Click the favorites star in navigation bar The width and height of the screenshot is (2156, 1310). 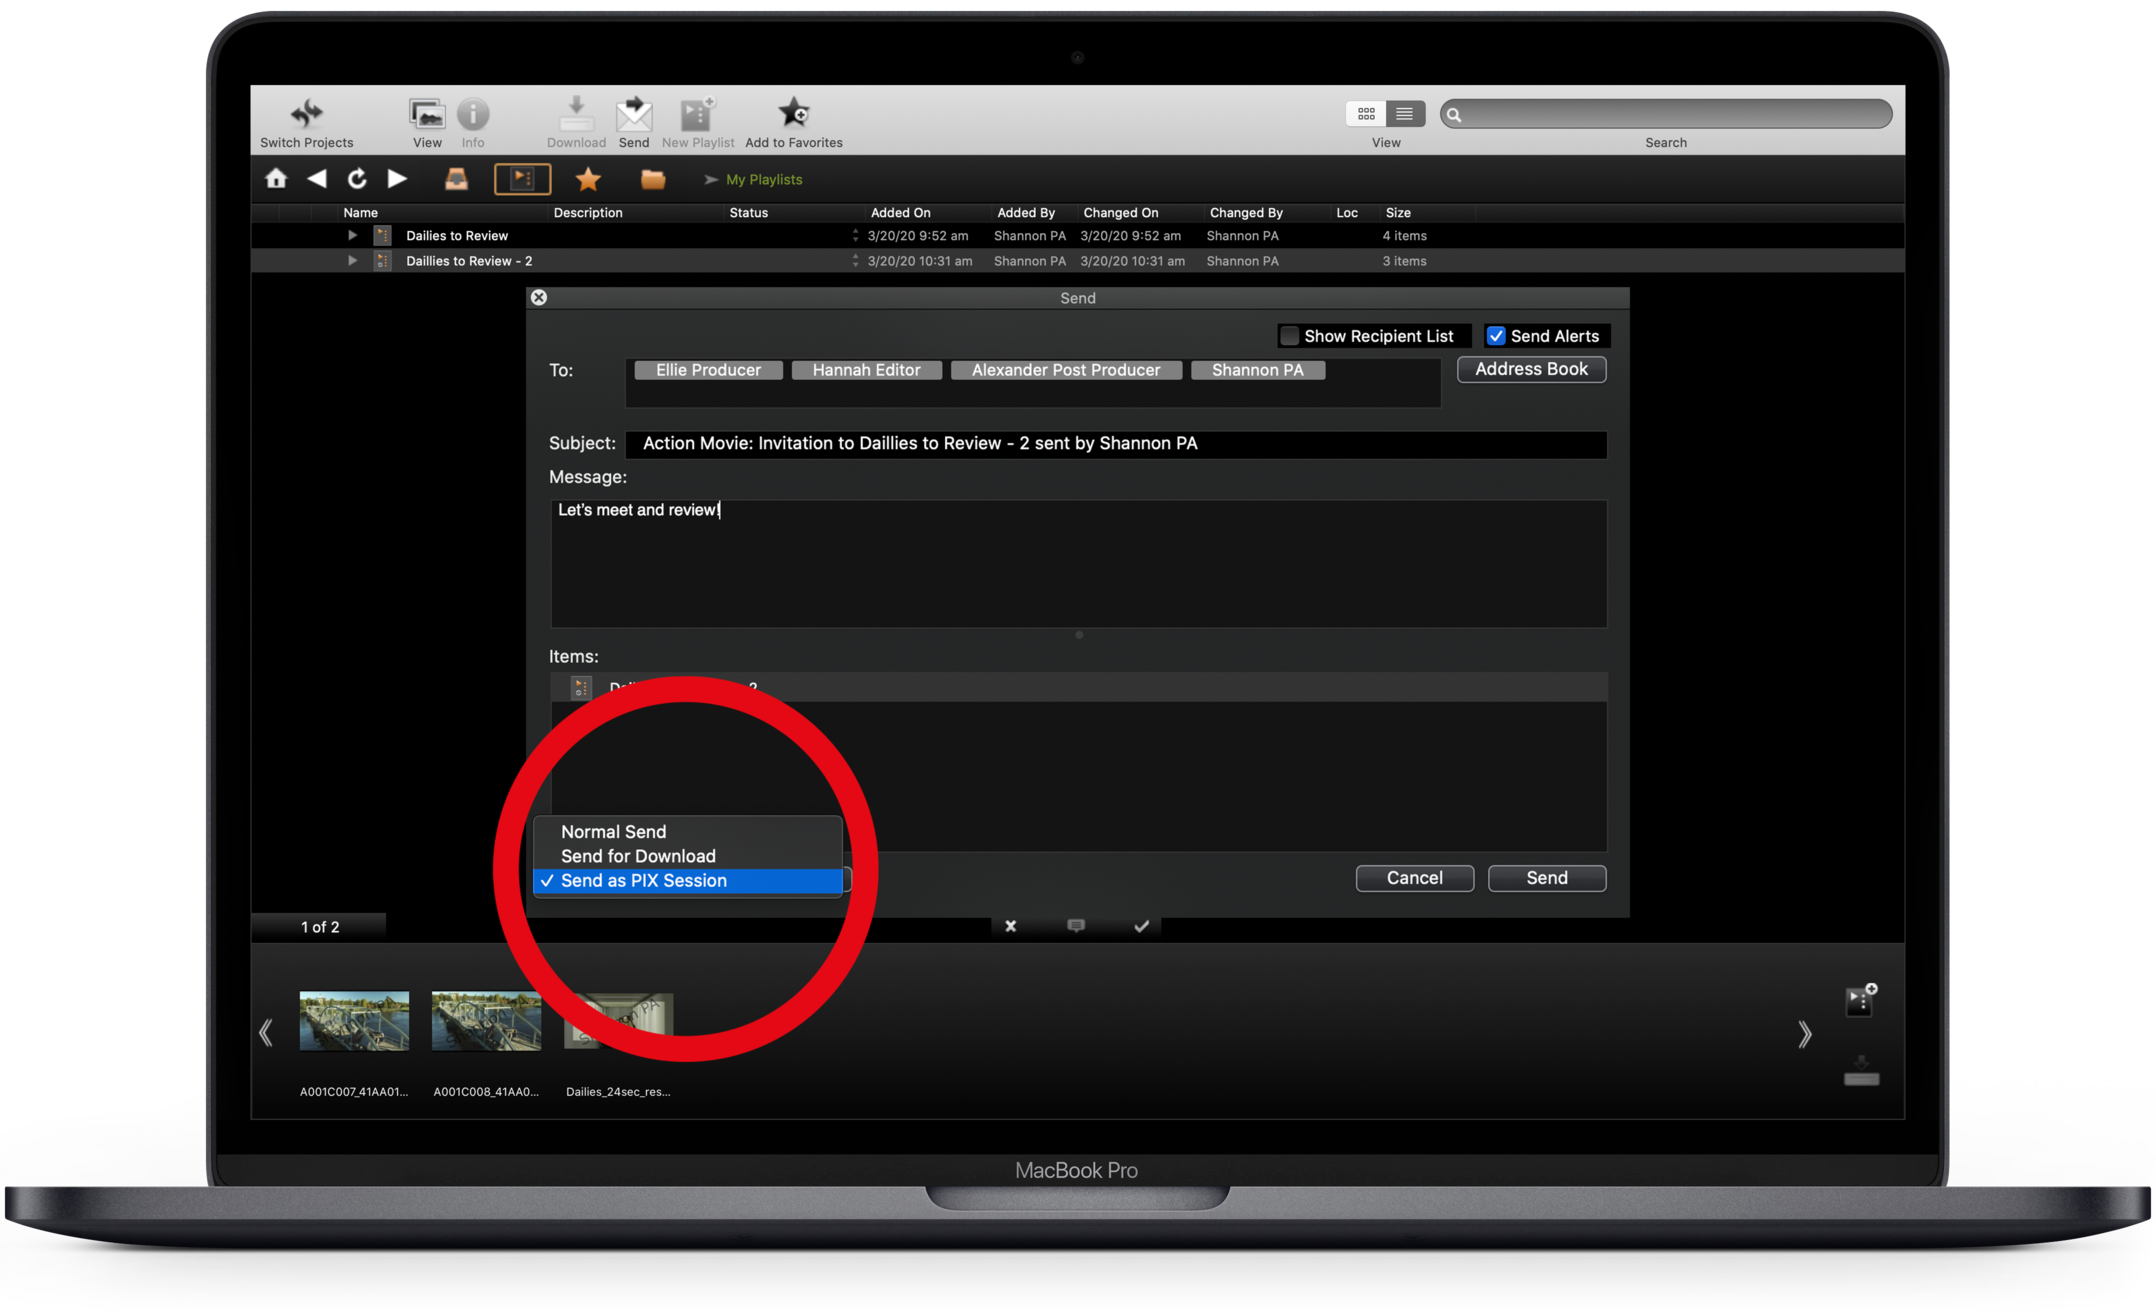coord(588,179)
